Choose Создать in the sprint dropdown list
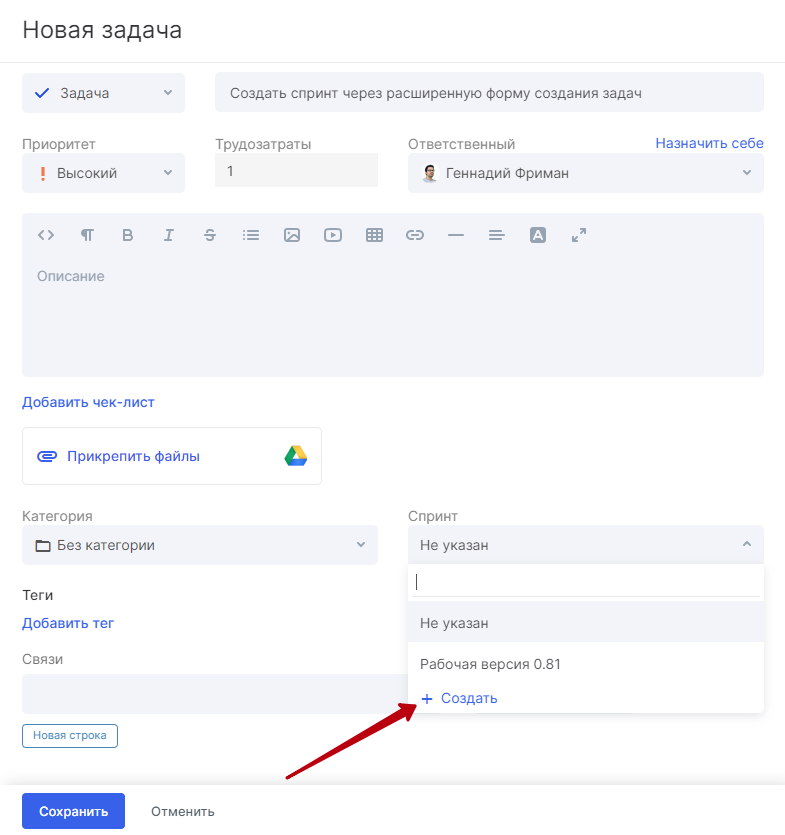 pyautogui.click(x=459, y=698)
